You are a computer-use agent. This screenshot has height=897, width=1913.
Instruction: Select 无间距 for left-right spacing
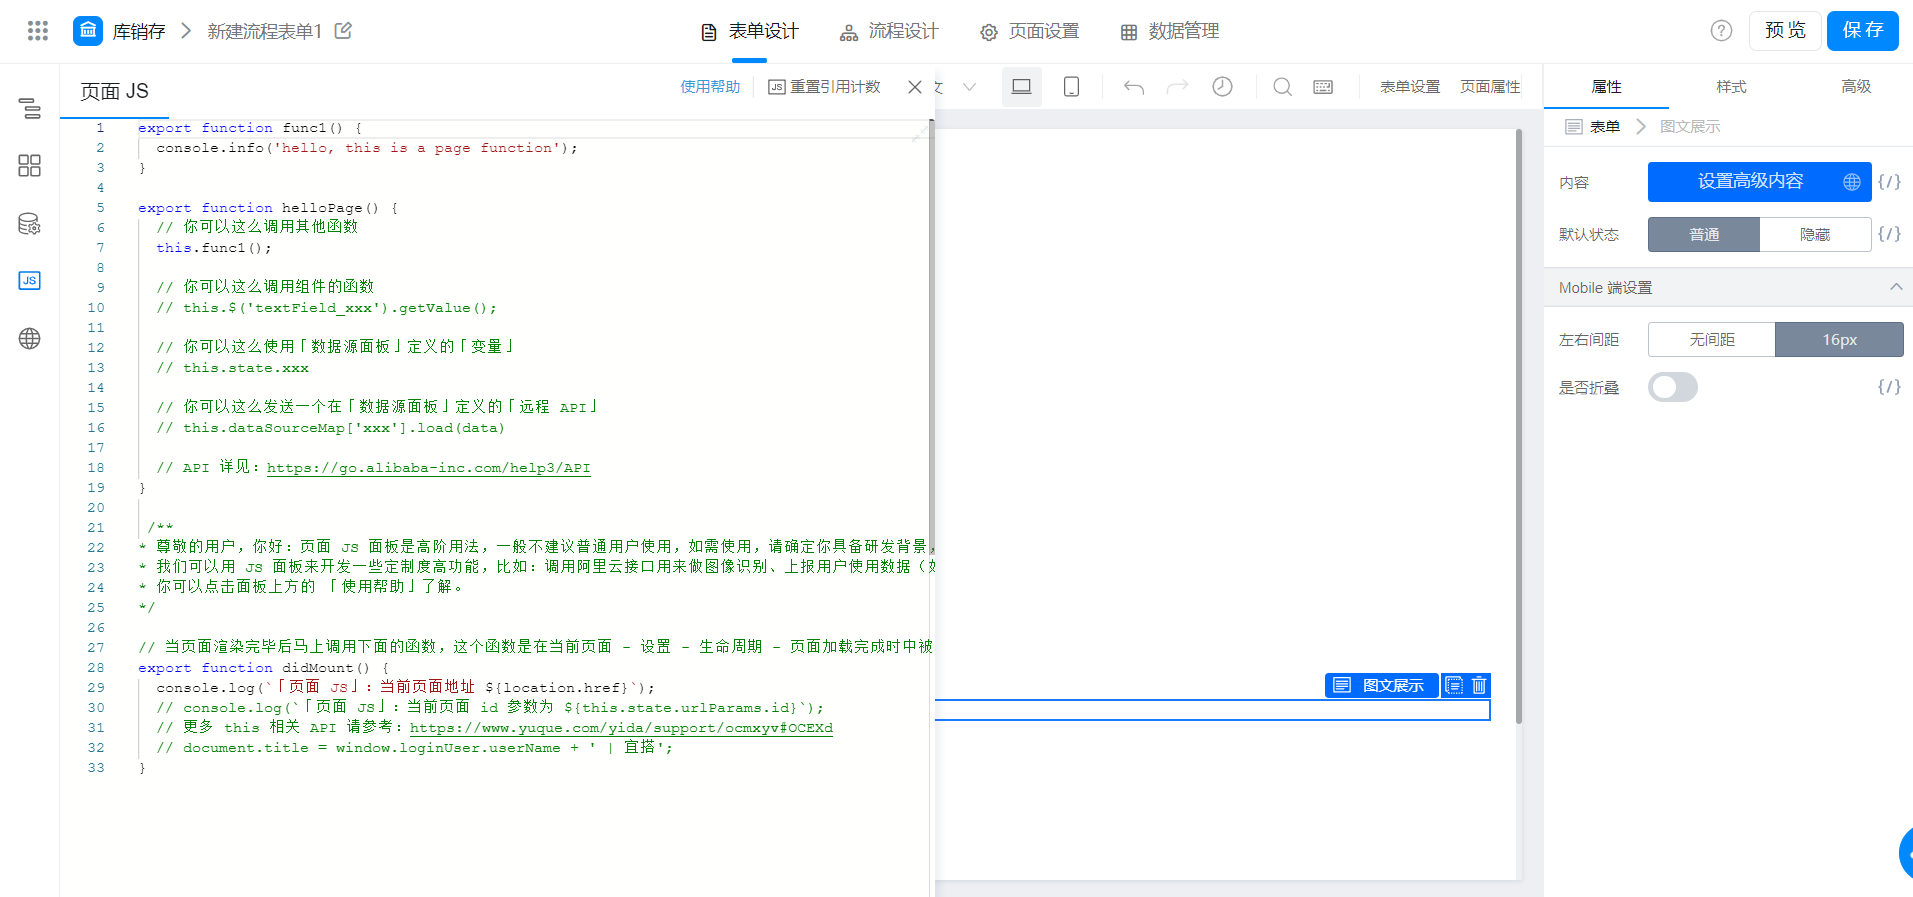[x=1712, y=340]
